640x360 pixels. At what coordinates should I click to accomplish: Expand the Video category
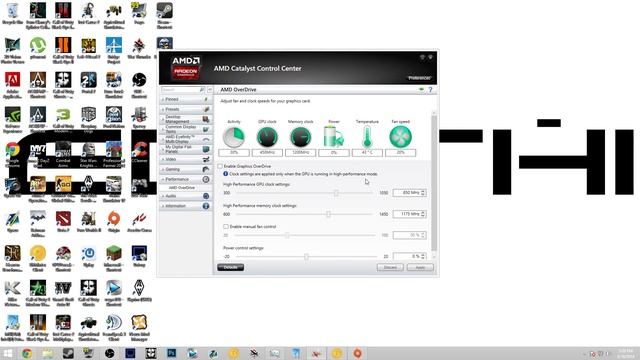[186, 159]
